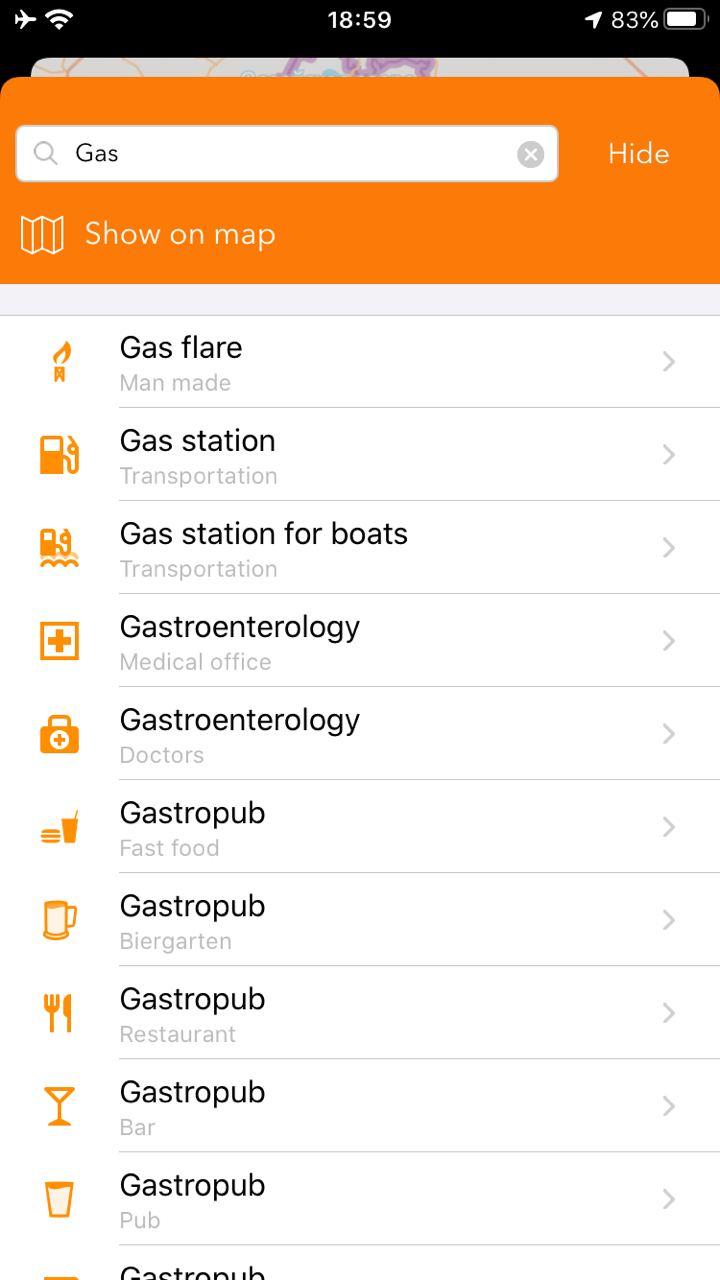Screen dimensions: 720x1280
Task: Select Gastroenterology under Medical office
Action: (240, 640)
